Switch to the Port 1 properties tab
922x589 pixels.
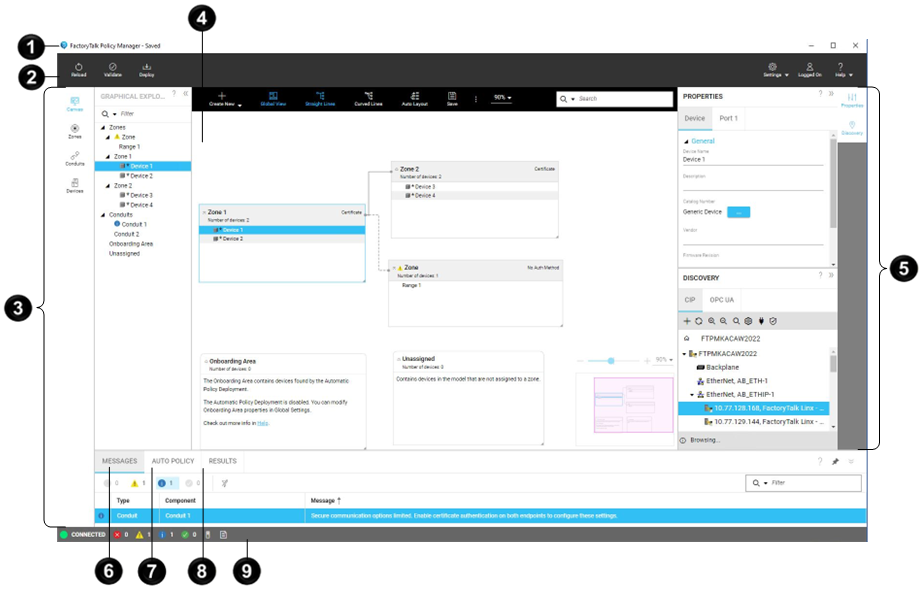(x=728, y=118)
